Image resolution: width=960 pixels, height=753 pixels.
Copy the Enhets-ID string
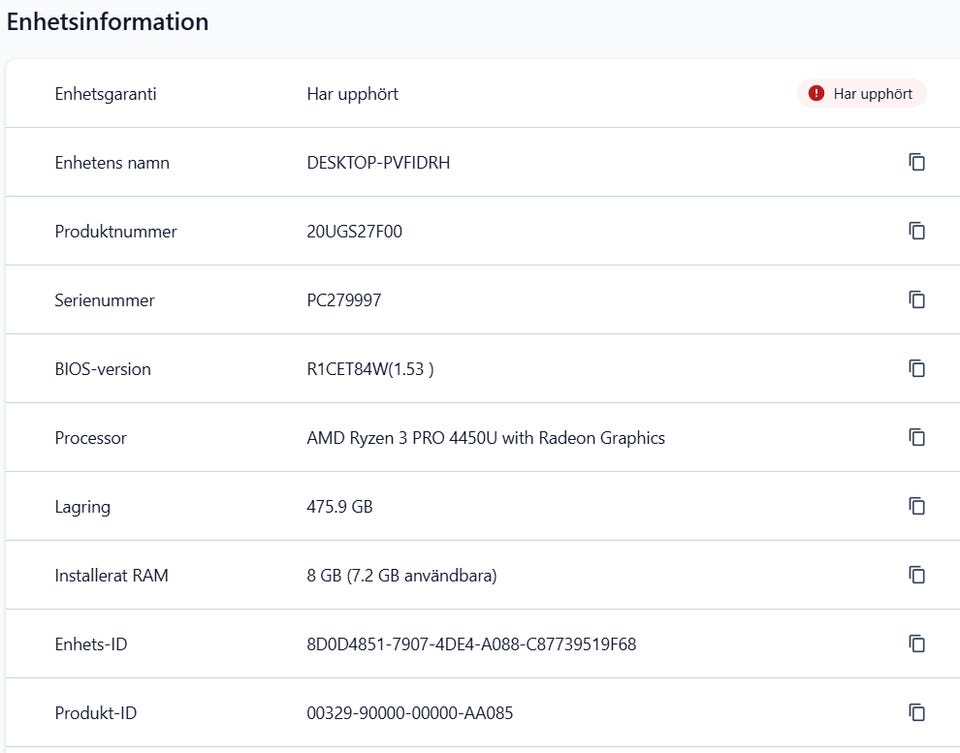(916, 644)
